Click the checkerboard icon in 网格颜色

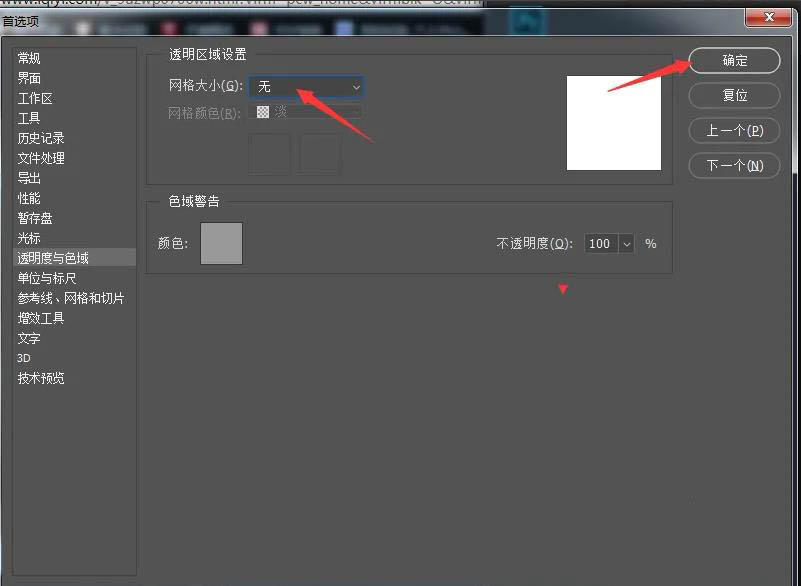tap(263, 112)
